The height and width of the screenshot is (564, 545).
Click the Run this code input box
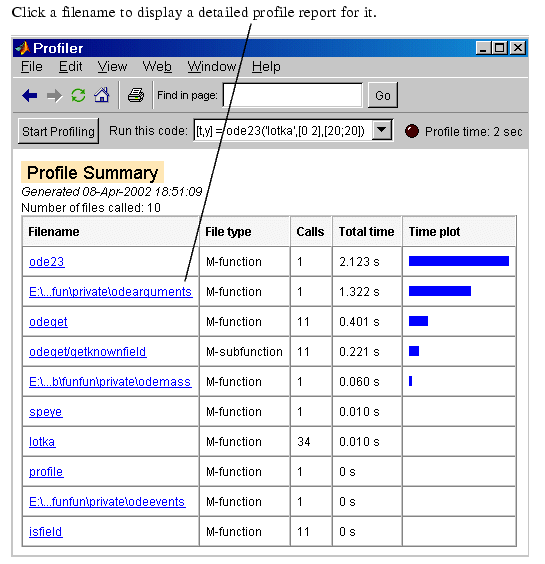tap(283, 130)
